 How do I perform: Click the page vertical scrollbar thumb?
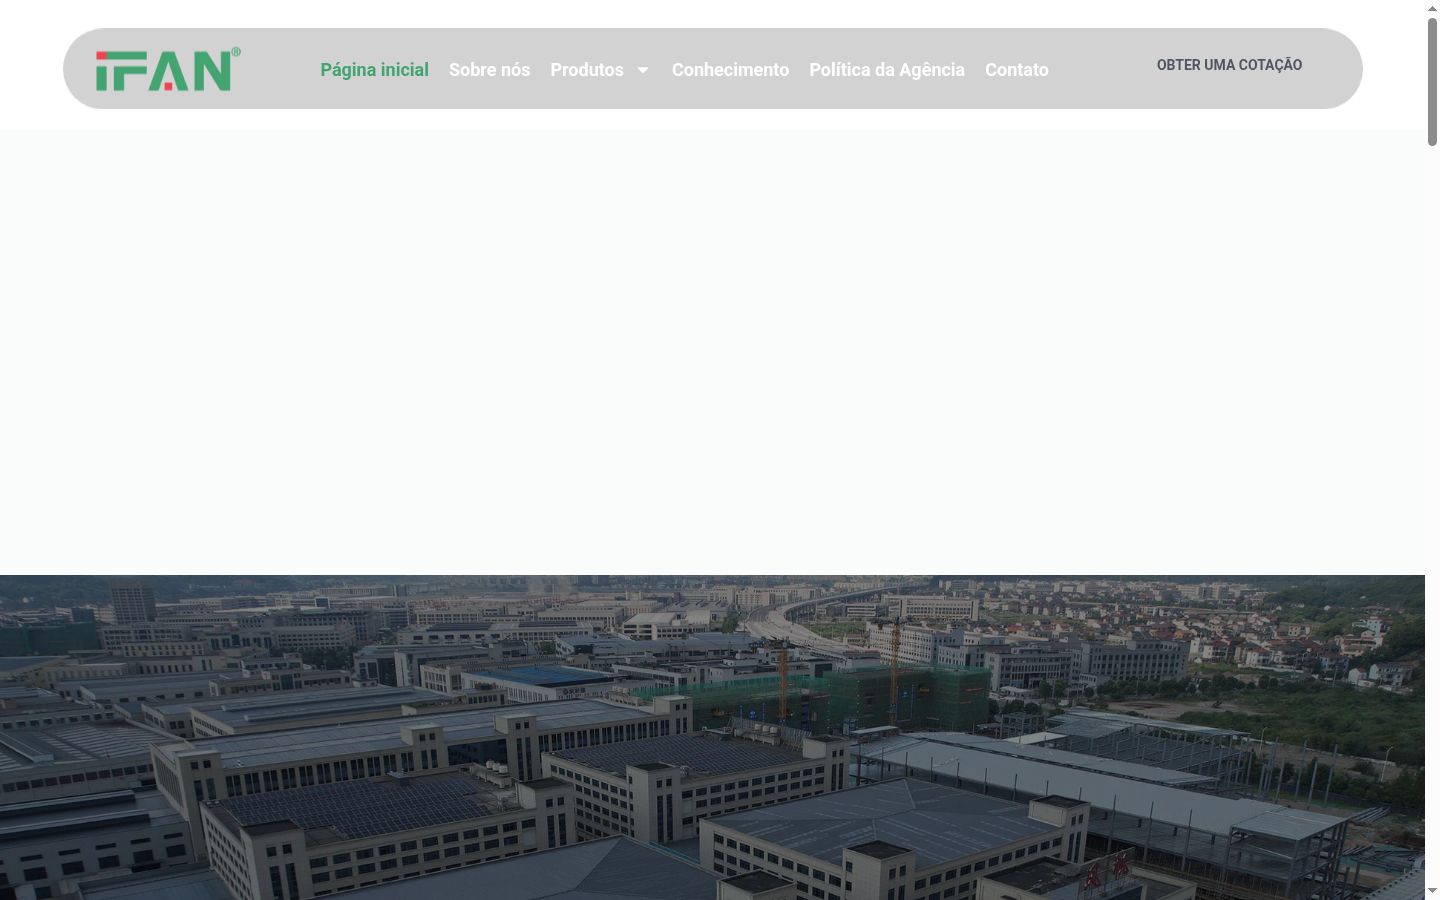[1432, 82]
